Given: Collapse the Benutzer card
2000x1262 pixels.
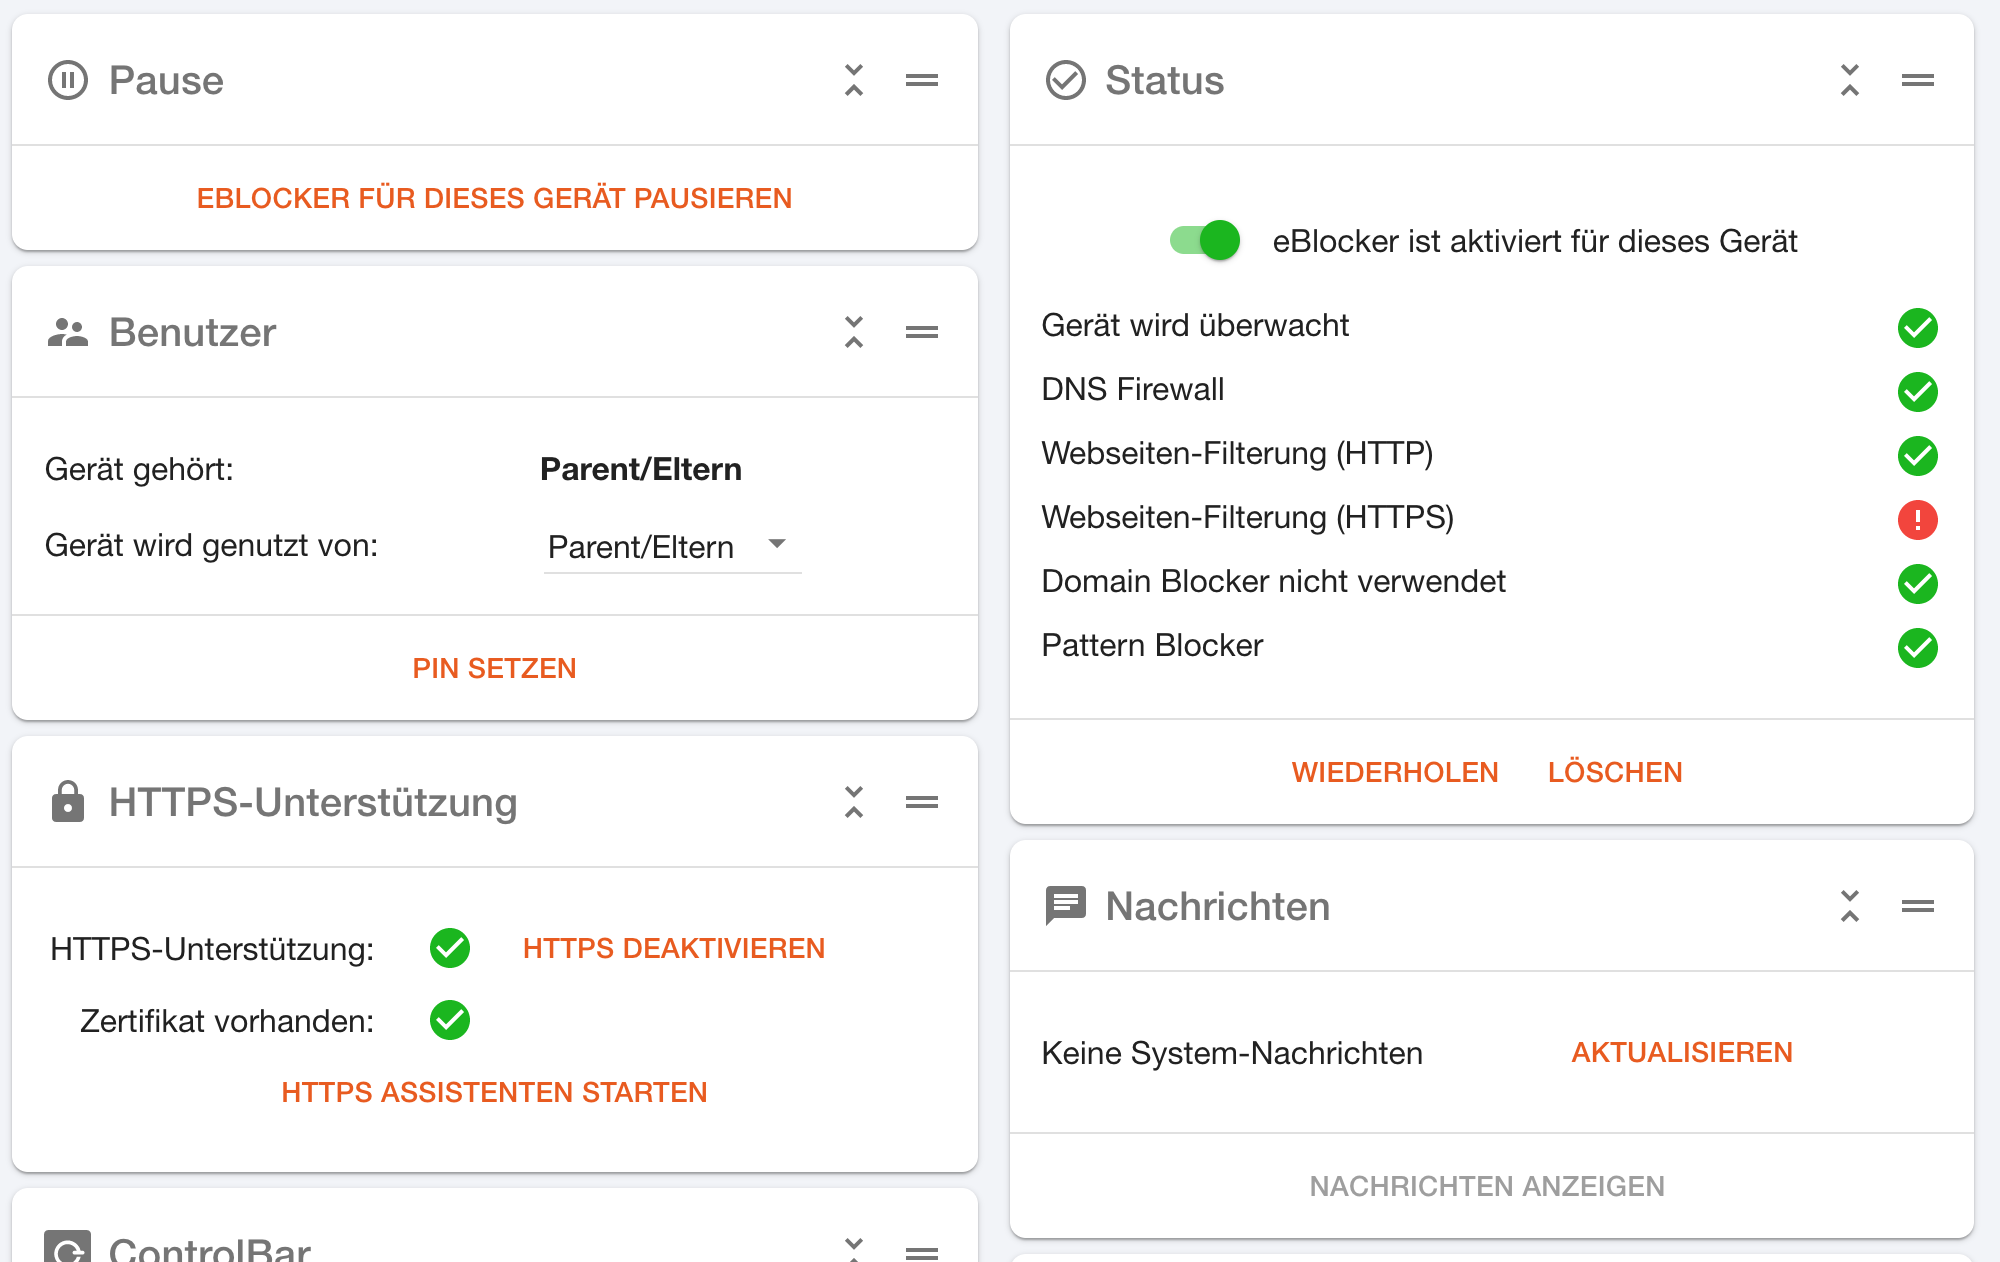Looking at the screenshot, I should [854, 332].
